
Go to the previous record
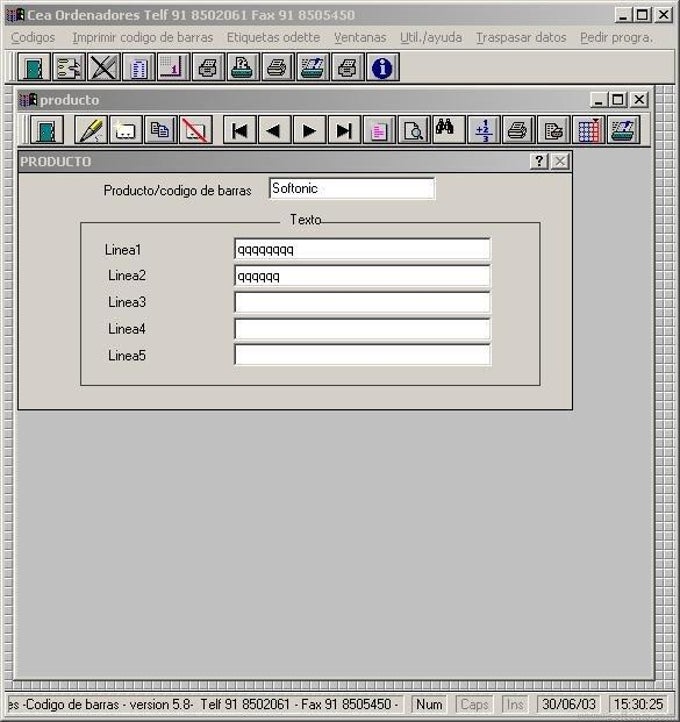pyautogui.click(x=274, y=130)
